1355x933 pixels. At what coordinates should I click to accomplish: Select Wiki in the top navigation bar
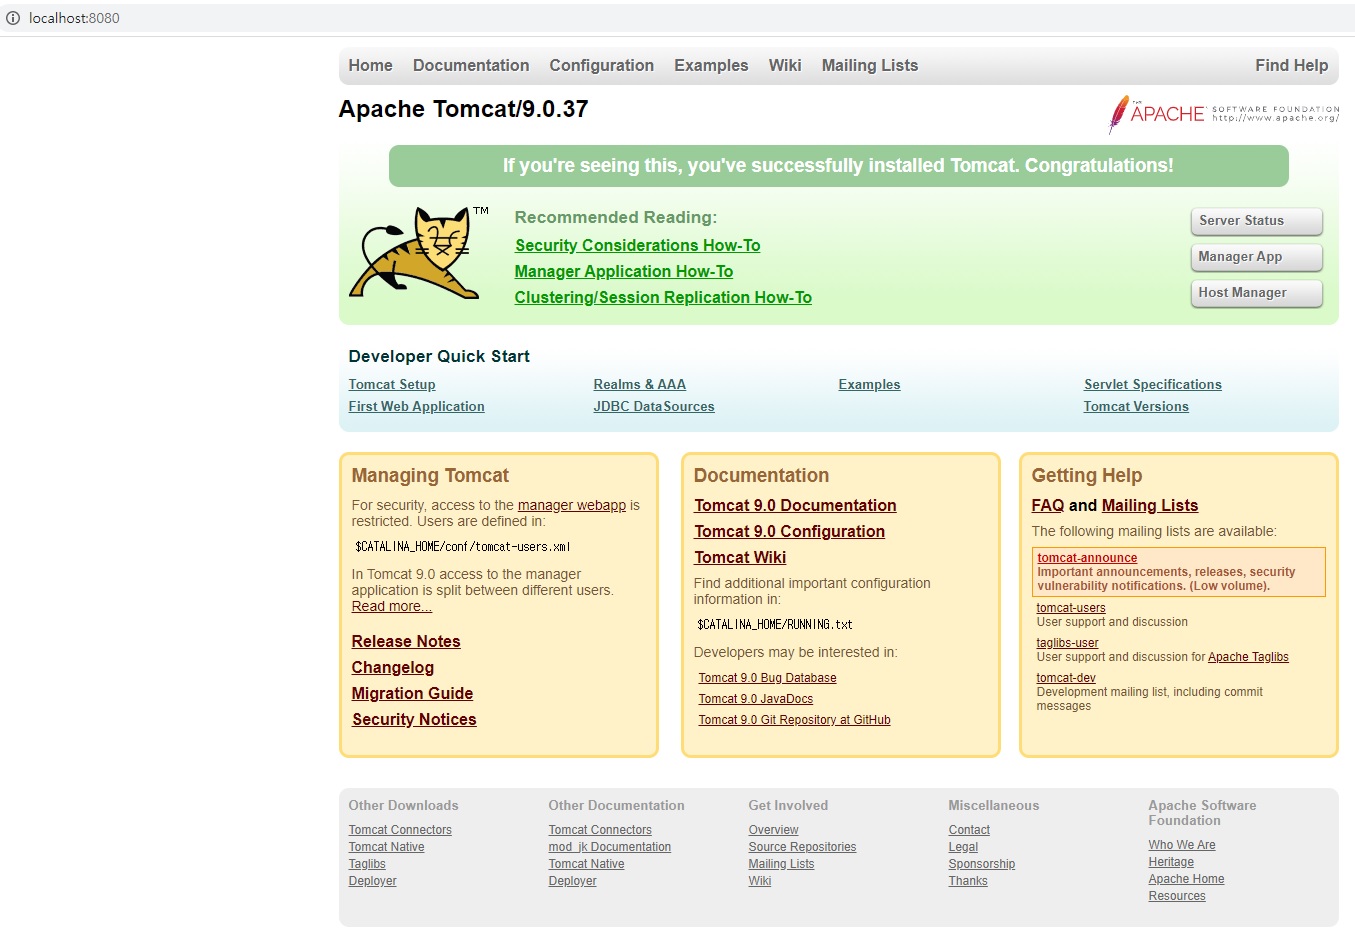coord(785,65)
